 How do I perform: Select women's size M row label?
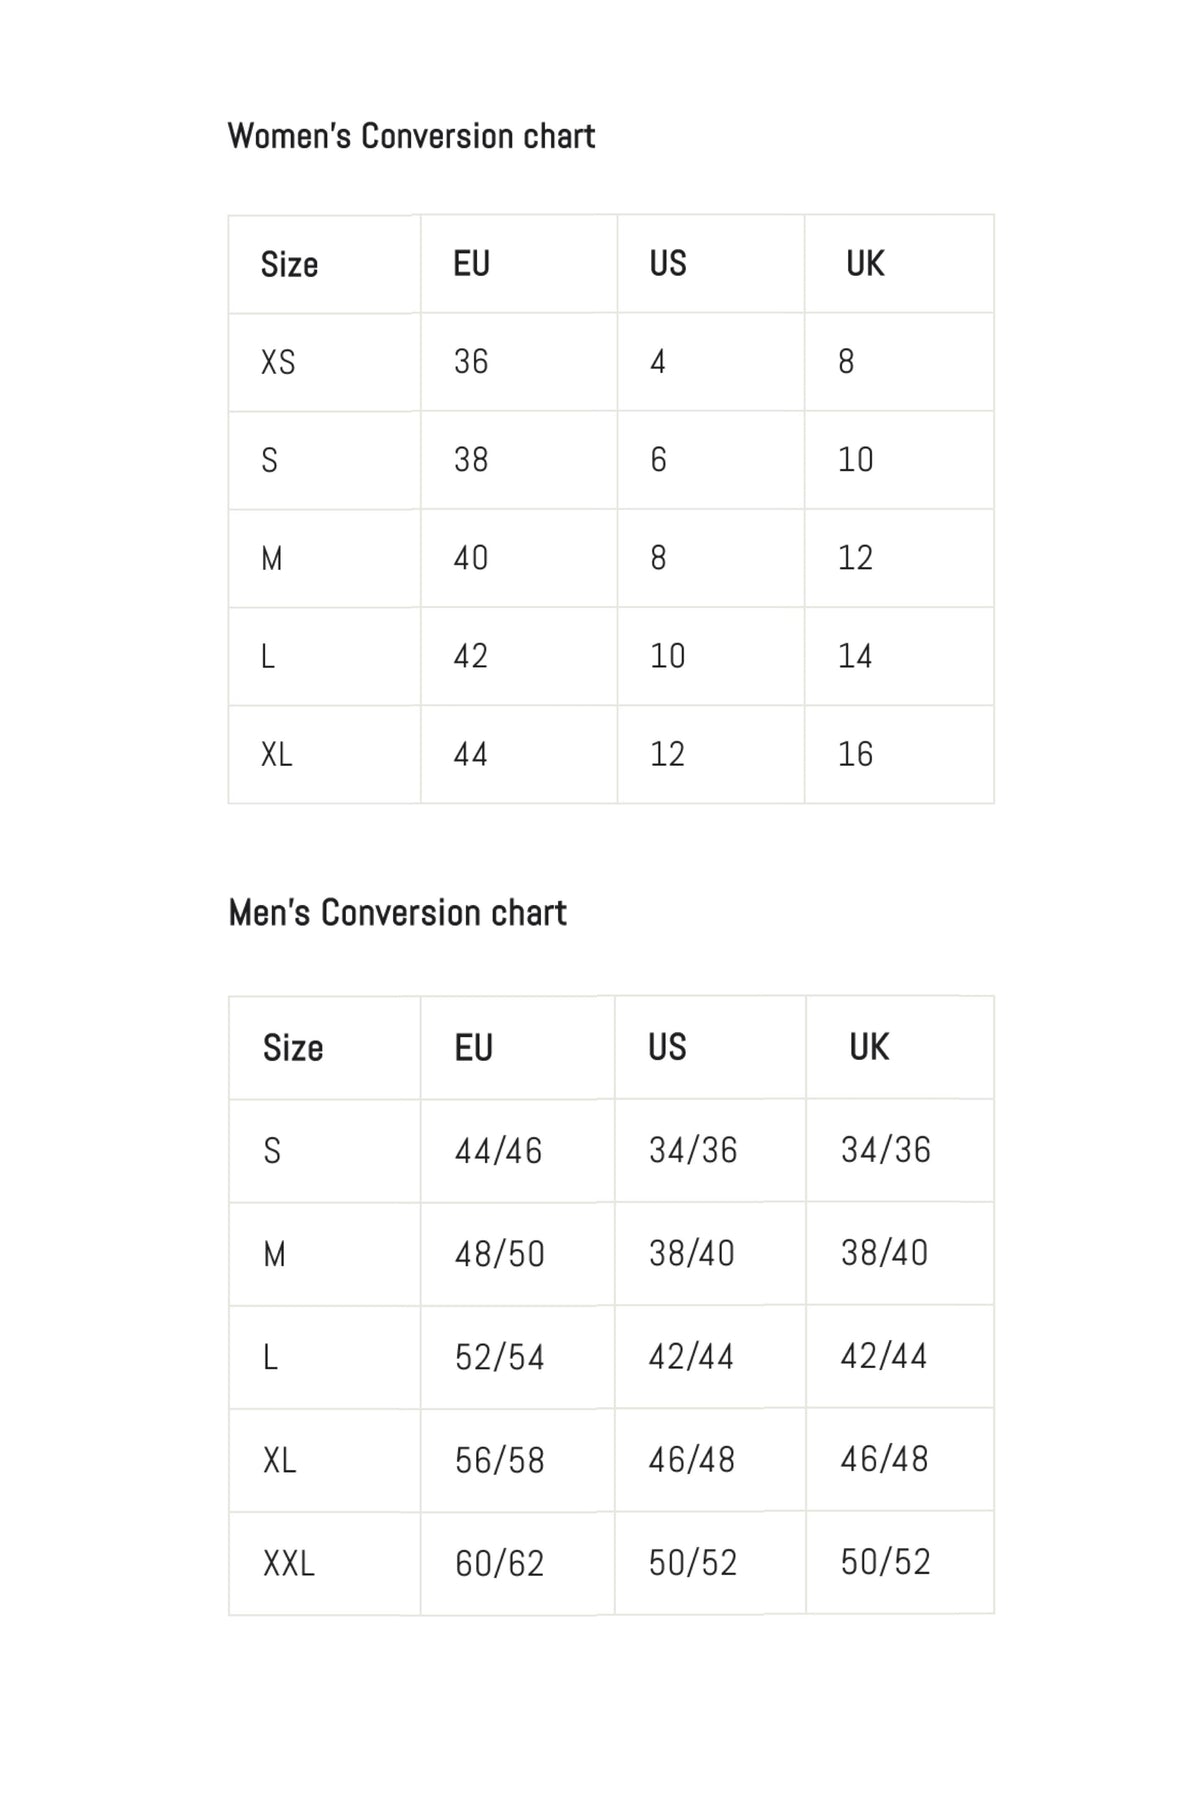(x=272, y=558)
